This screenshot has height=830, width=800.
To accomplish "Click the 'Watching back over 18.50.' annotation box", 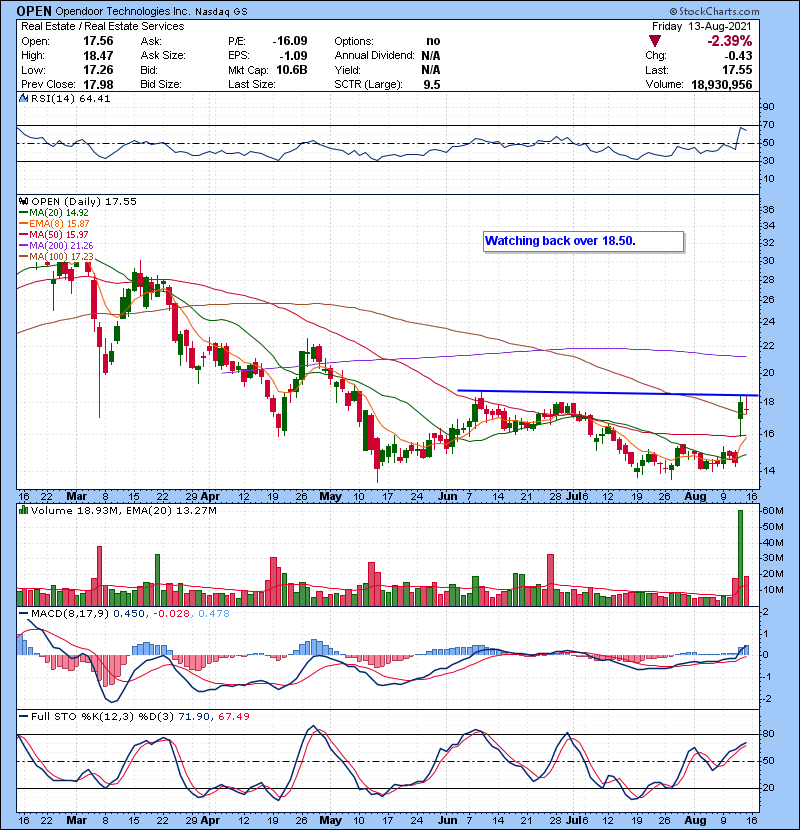I will coord(583,241).
